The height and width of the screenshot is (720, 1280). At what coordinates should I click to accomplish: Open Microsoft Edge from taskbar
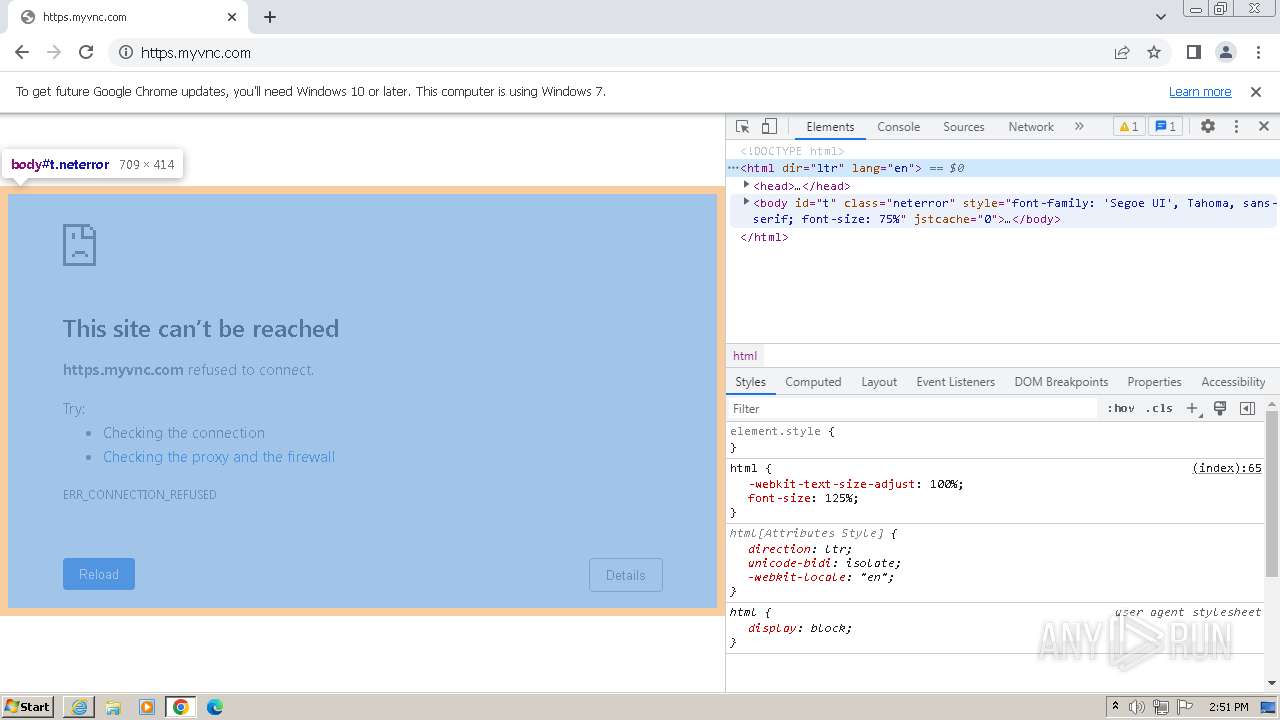[x=215, y=707]
